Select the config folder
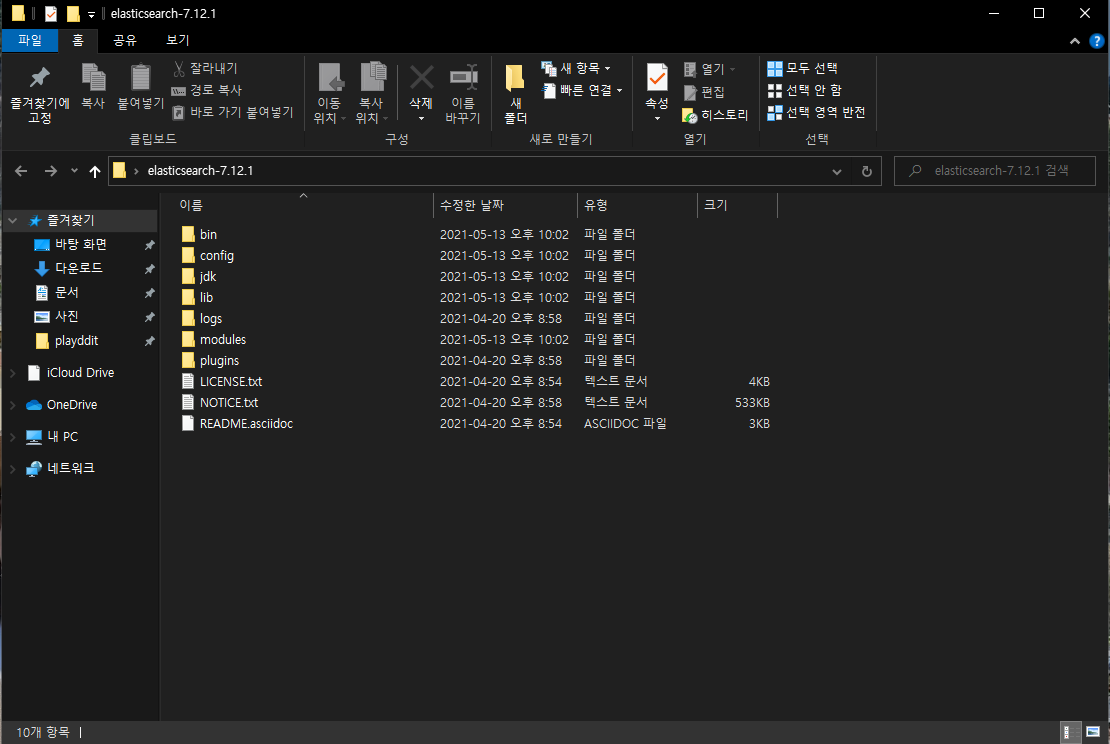 click(x=217, y=256)
